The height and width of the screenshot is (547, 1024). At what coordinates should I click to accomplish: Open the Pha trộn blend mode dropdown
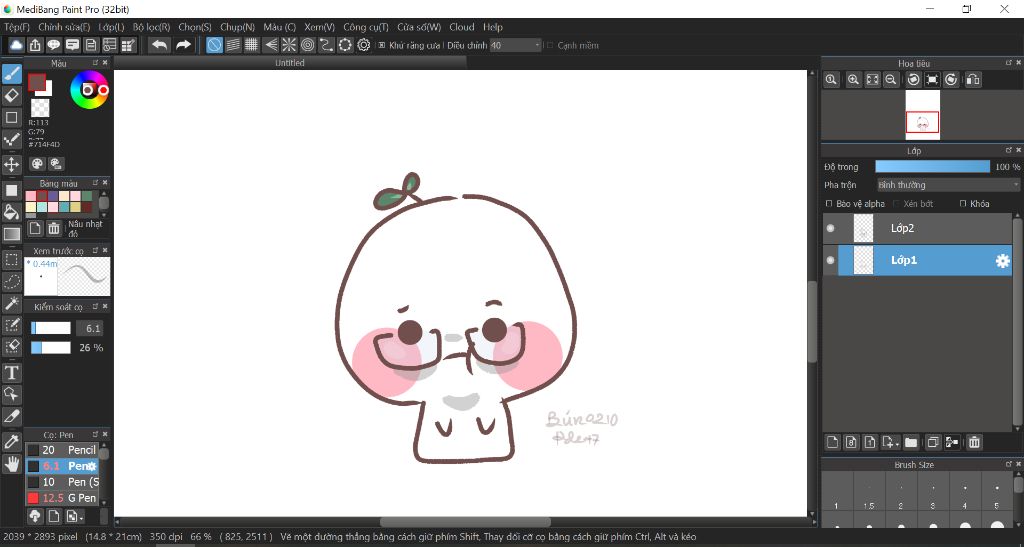tap(948, 185)
